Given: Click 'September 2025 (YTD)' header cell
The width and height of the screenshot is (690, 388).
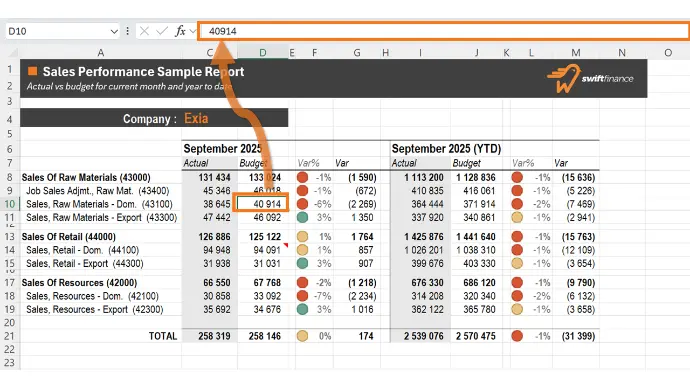Looking at the screenshot, I should click(446, 149).
